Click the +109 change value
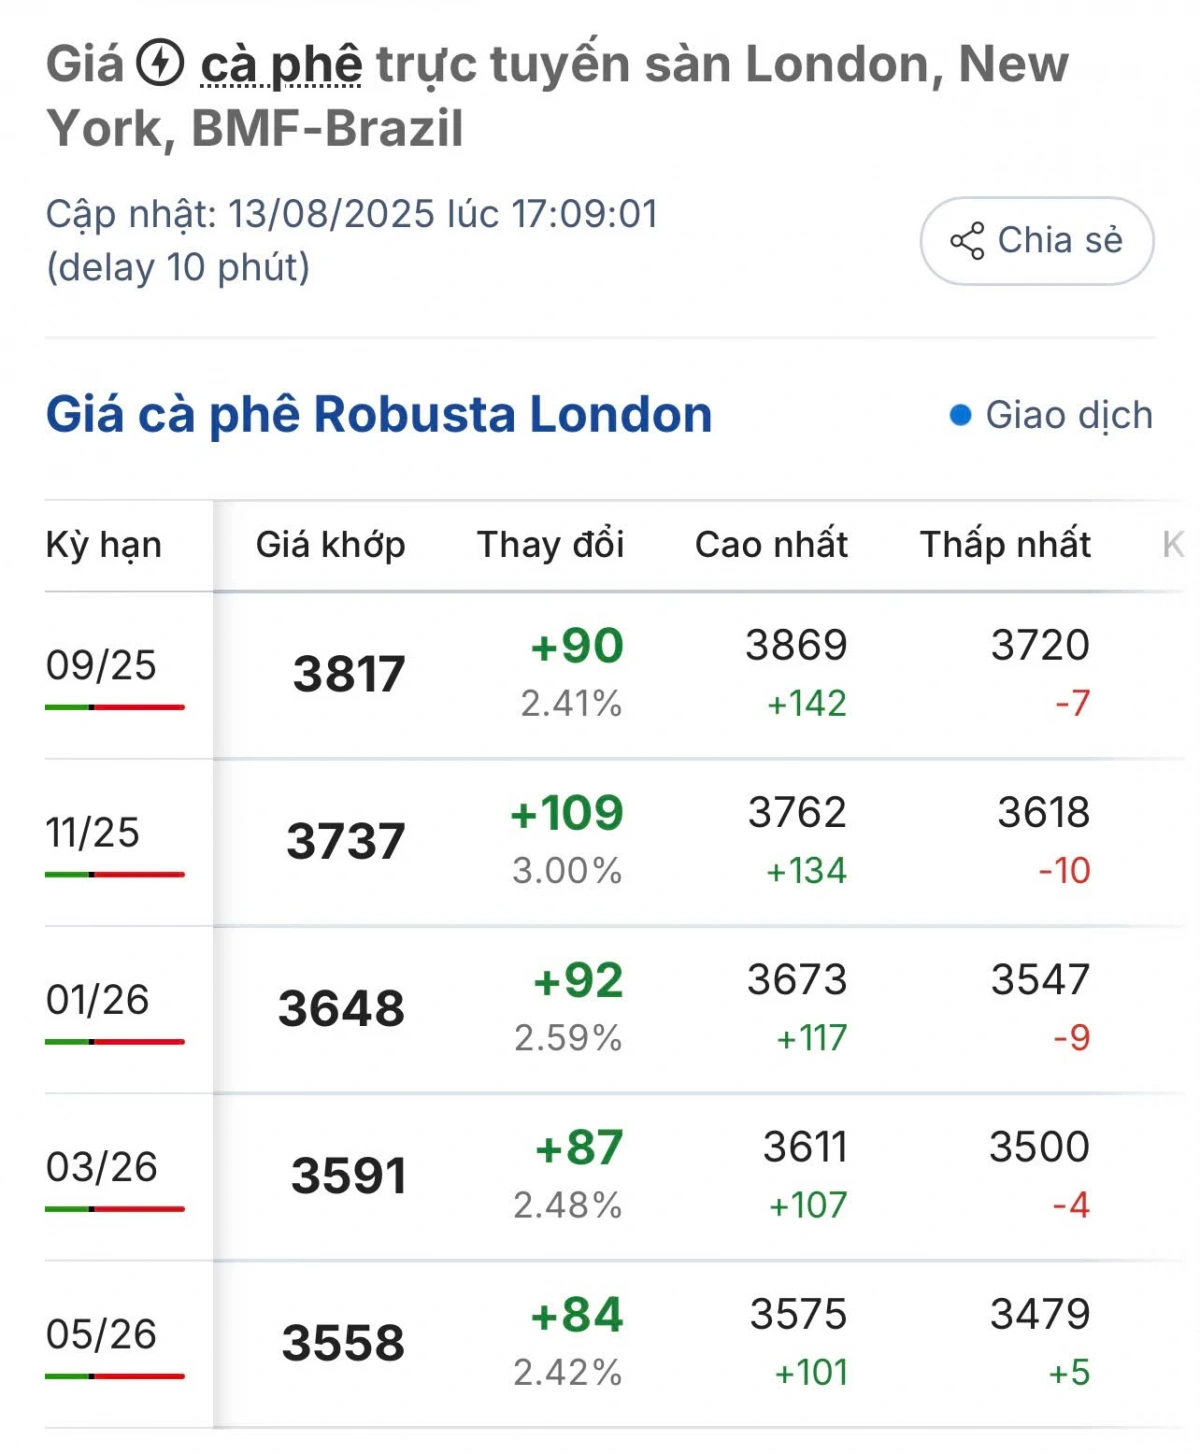 [x=567, y=813]
